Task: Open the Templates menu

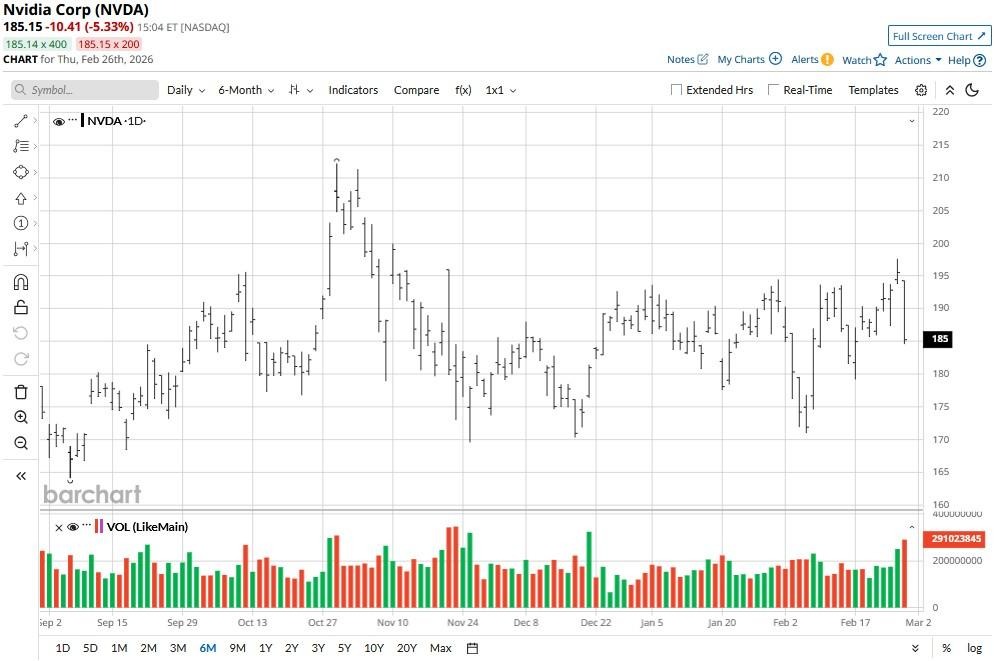Action: pos(873,90)
